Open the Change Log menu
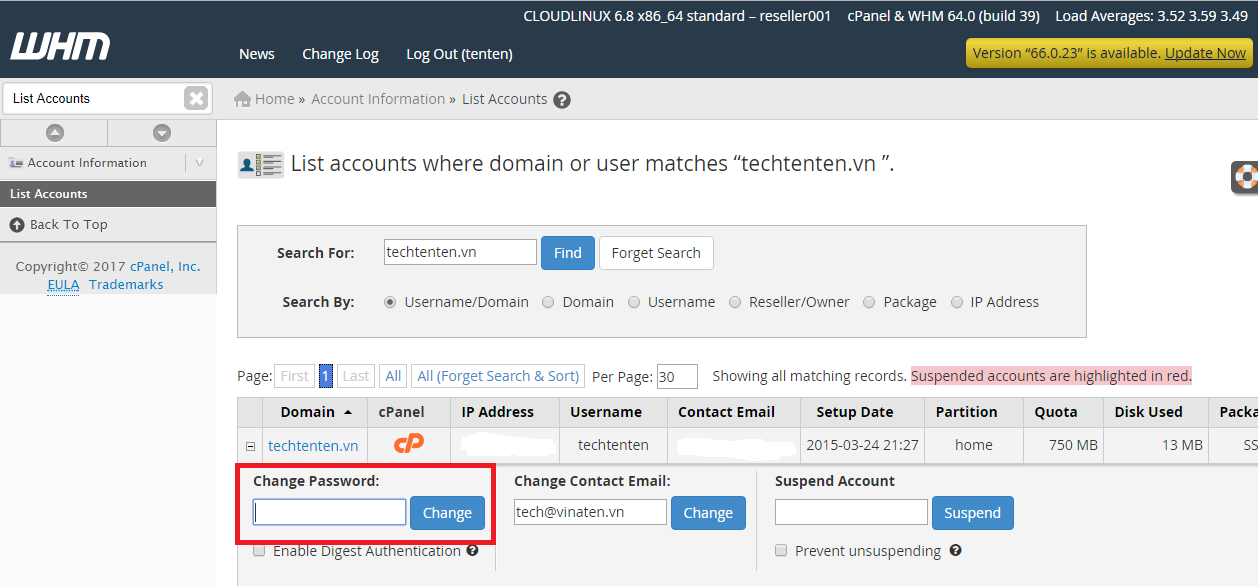Viewport: 1258px width, 586px height. tap(340, 54)
